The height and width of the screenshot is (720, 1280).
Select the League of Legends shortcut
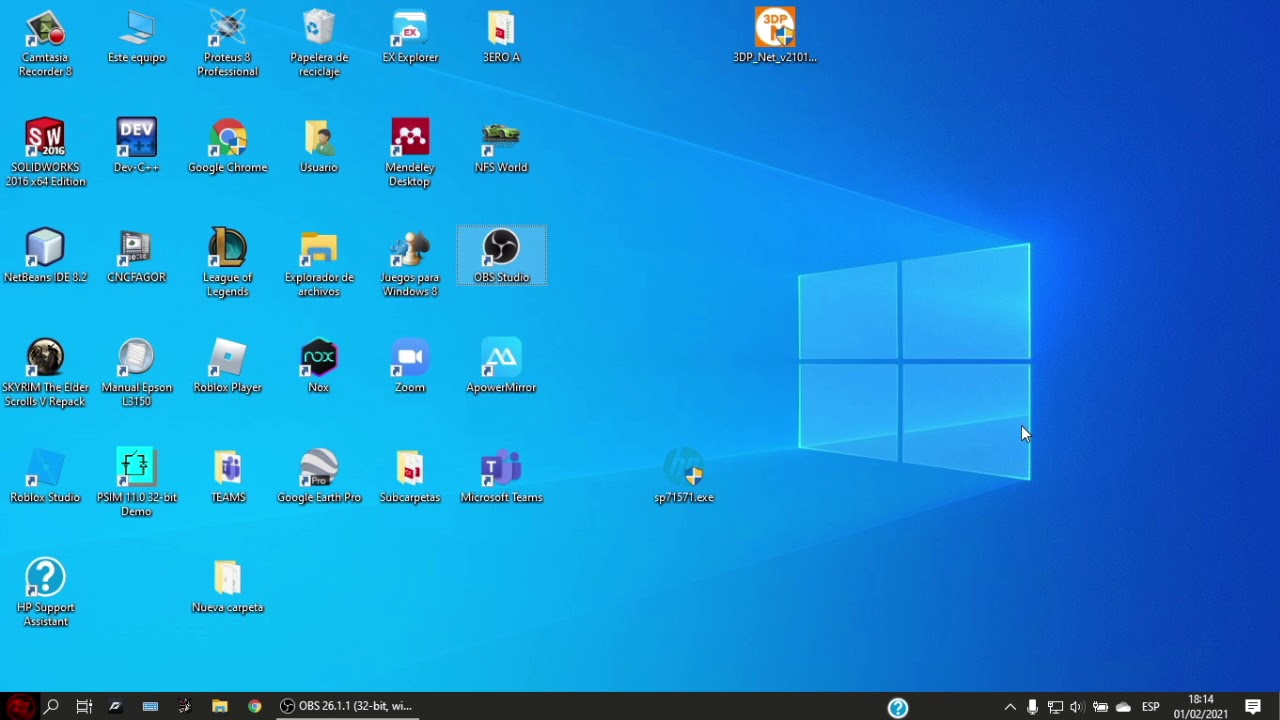click(228, 264)
